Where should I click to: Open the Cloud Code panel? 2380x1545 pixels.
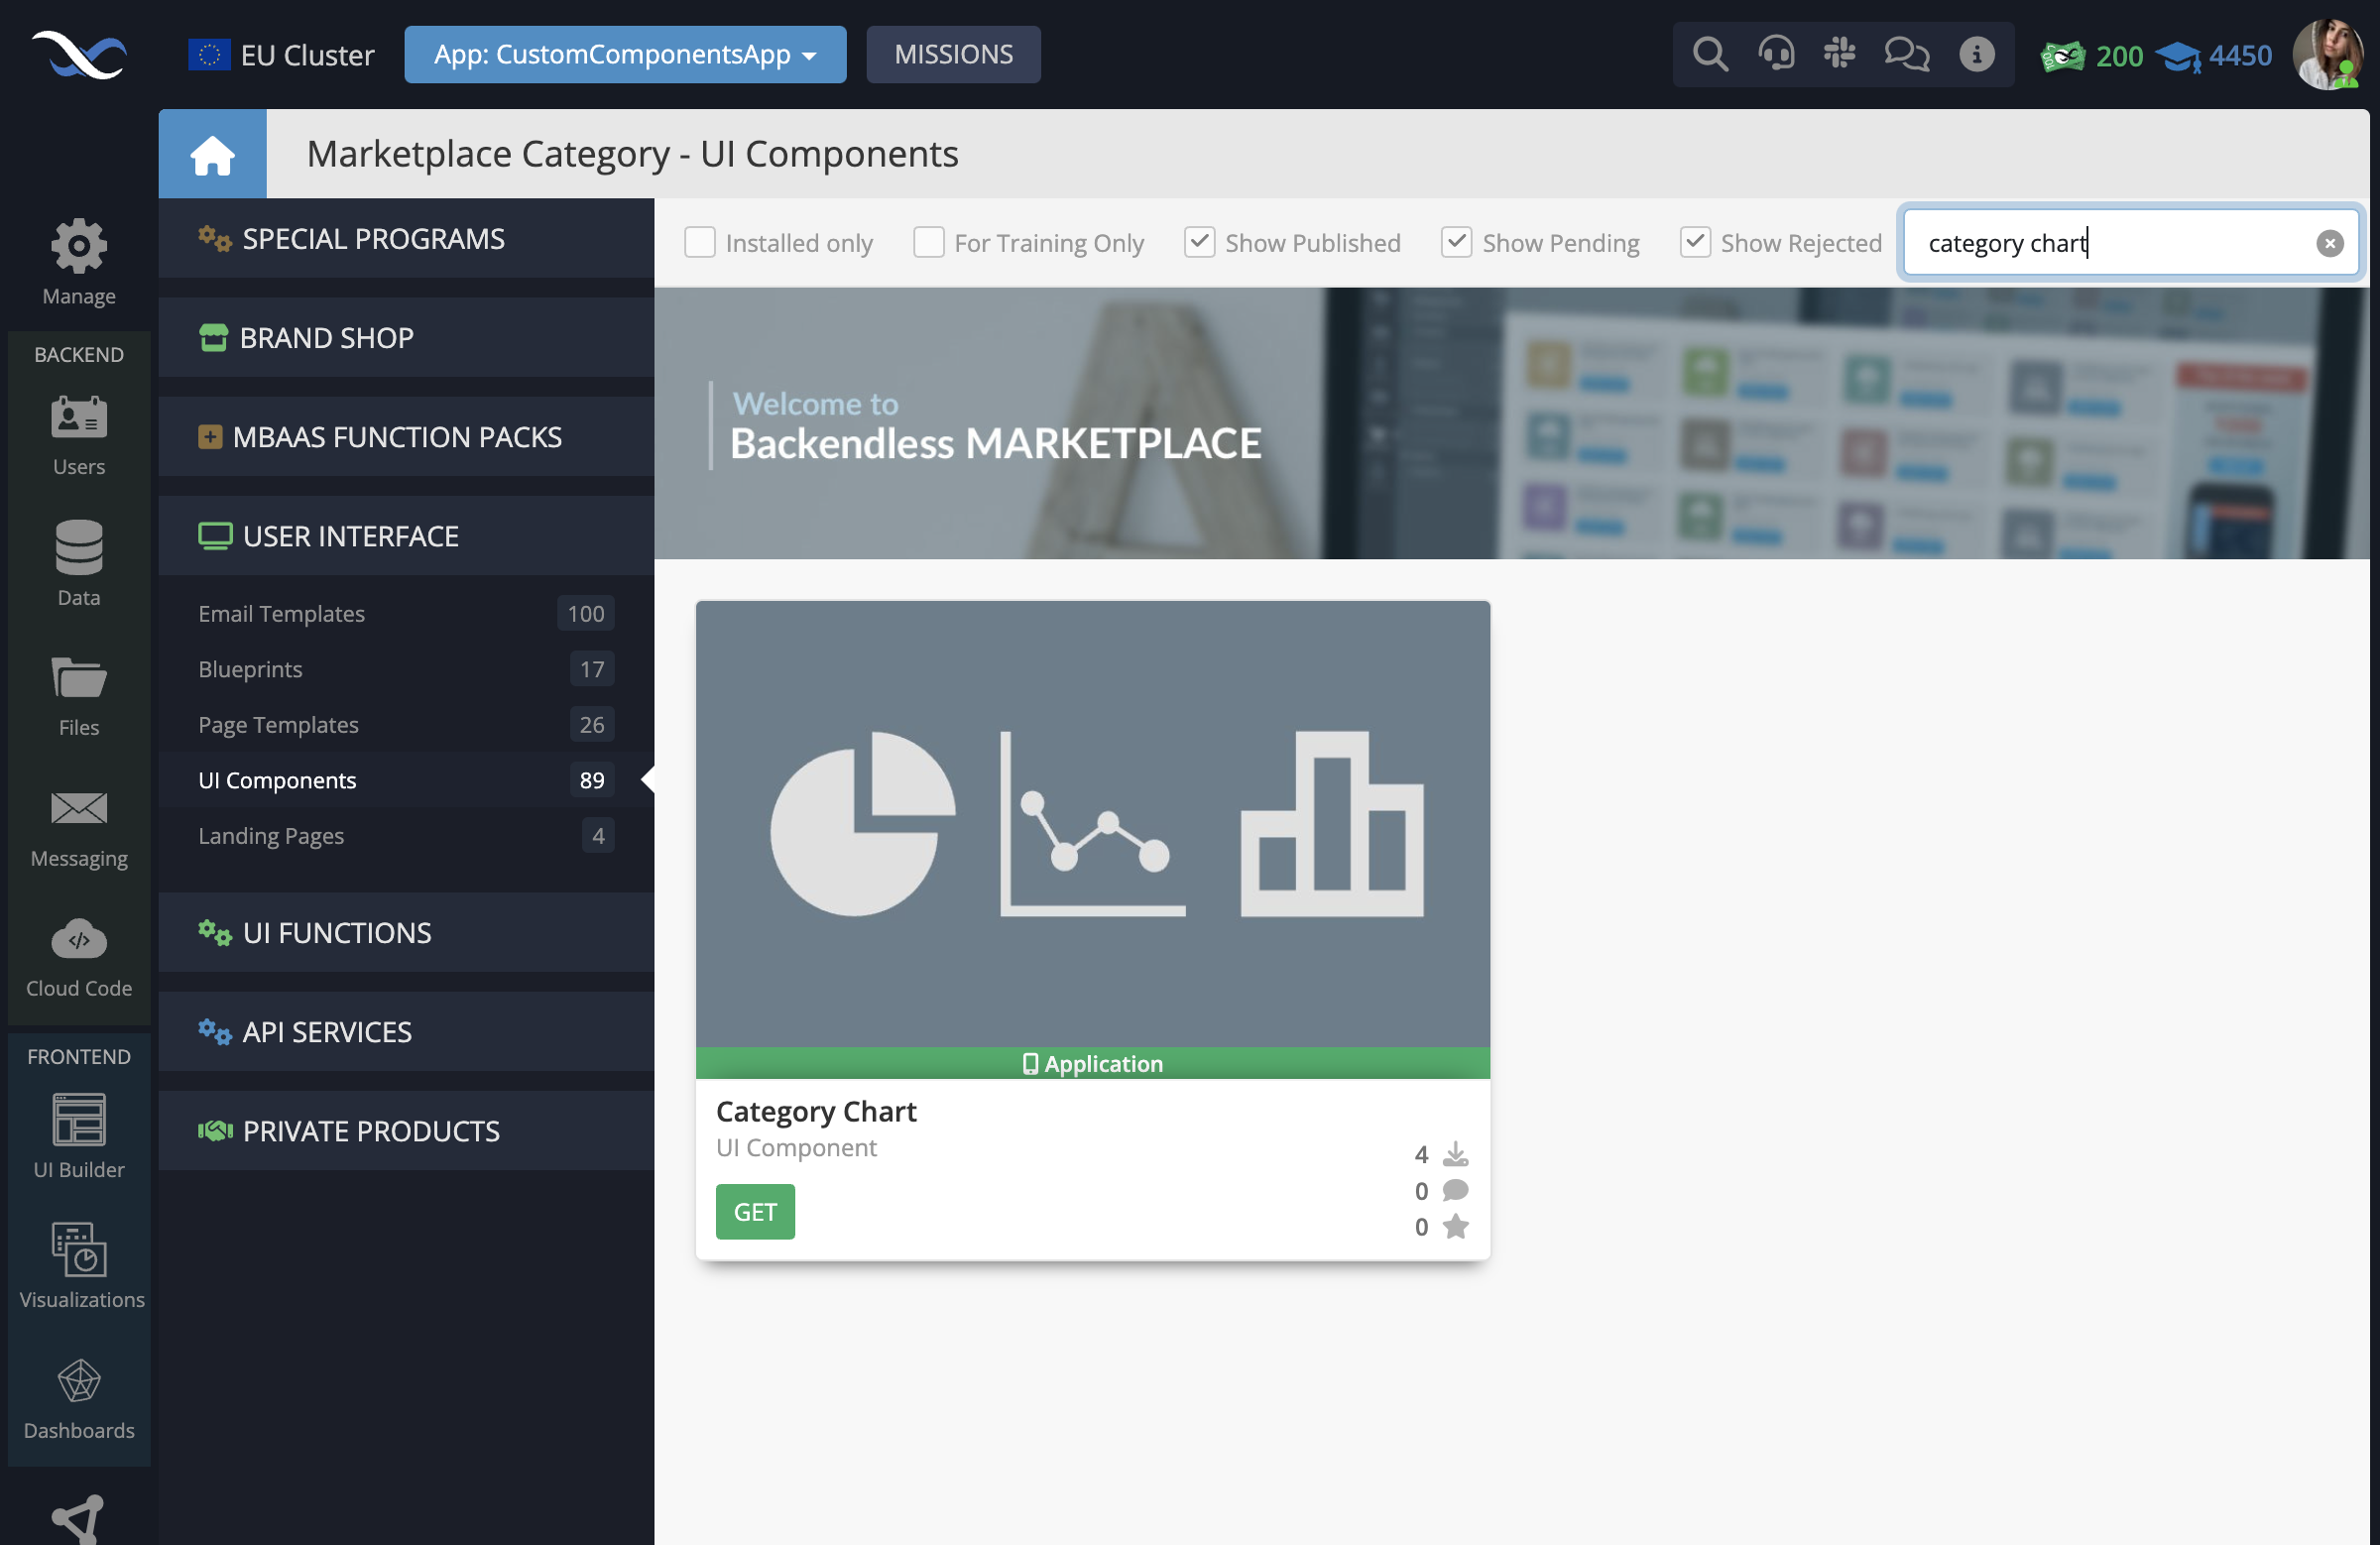pyautogui.click(x=79, y=961)
